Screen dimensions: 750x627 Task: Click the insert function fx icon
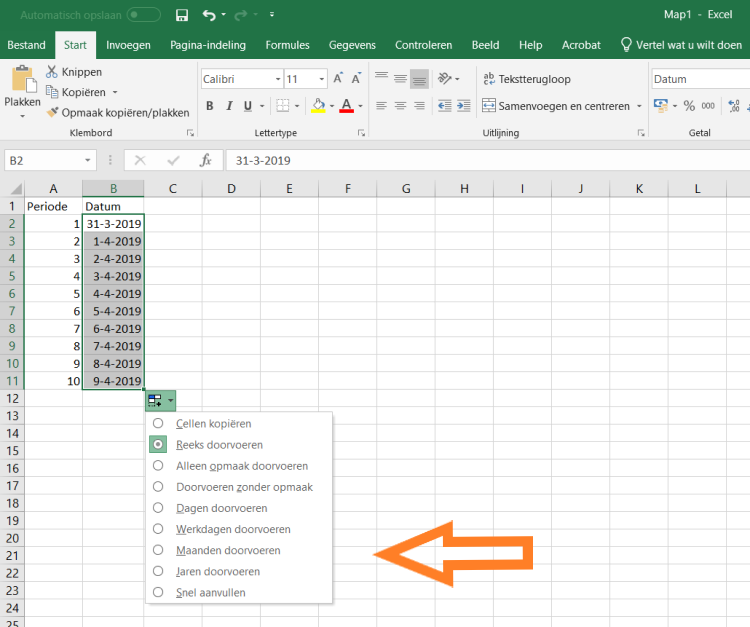[205, 160]
